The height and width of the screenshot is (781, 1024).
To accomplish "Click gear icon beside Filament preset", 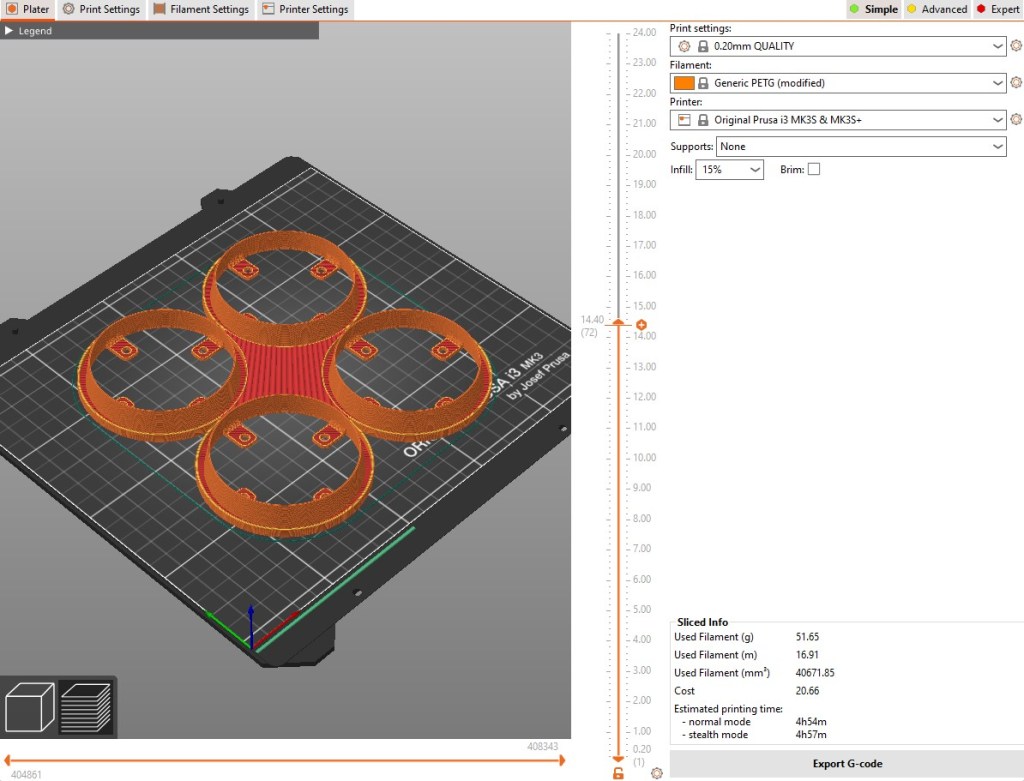I will 1016,83.
